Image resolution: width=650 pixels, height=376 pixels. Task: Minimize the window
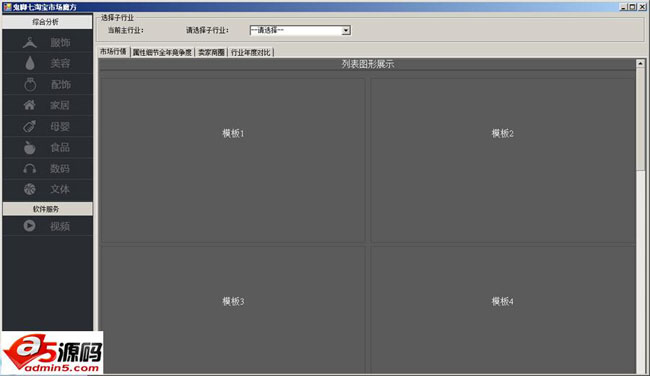click(624, 7)
